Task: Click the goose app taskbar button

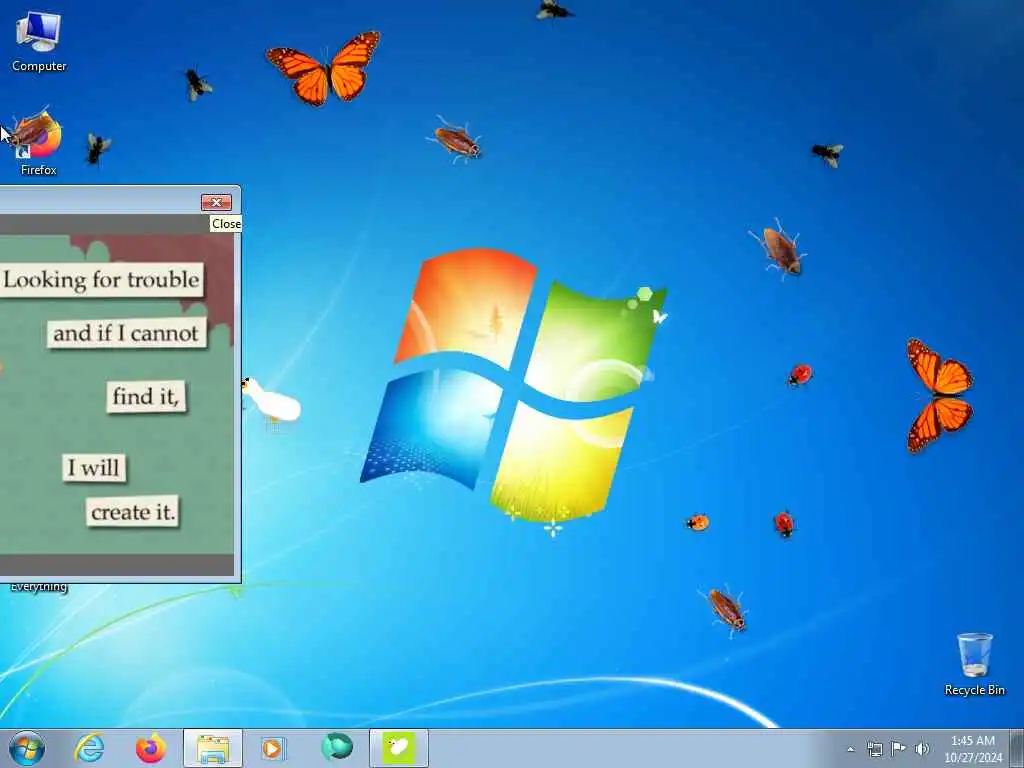Action: click(x=398, y=748)
